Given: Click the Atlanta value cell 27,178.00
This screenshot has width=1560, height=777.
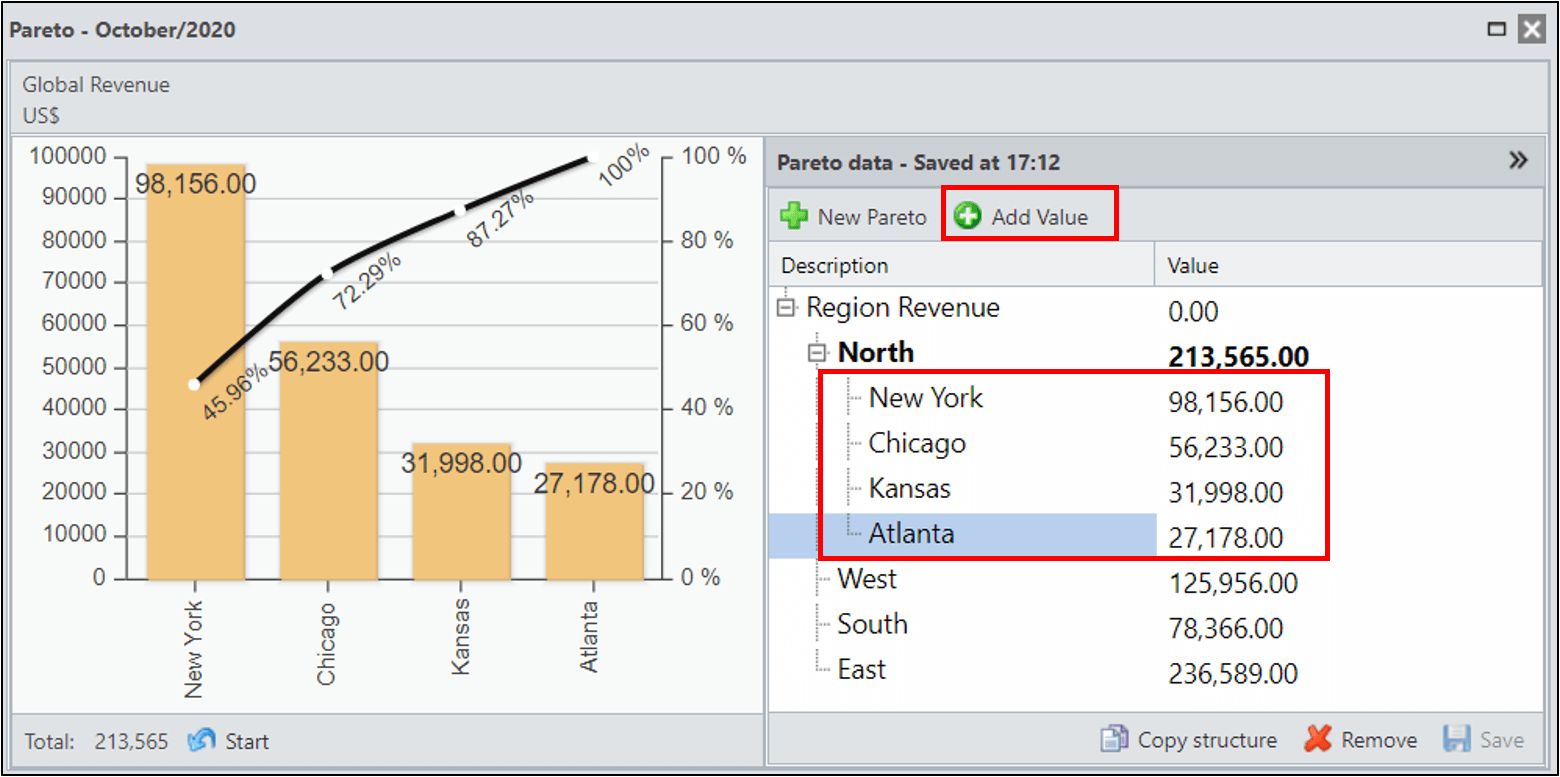Looking at the screenshot, I should tap(1226, 537).
